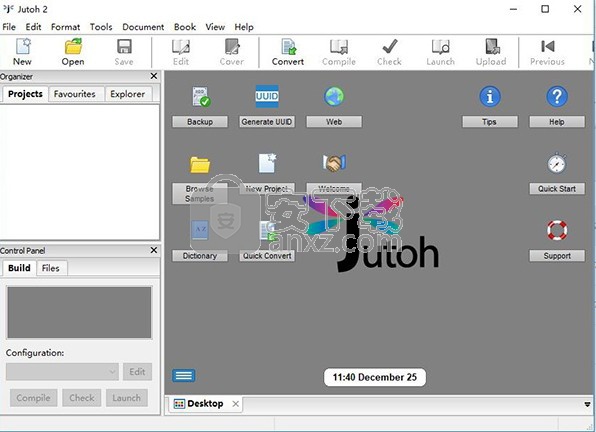The image size is (596, 432).
Task: Click the Convert toolbar icon
Action: (x=288, y=47)
